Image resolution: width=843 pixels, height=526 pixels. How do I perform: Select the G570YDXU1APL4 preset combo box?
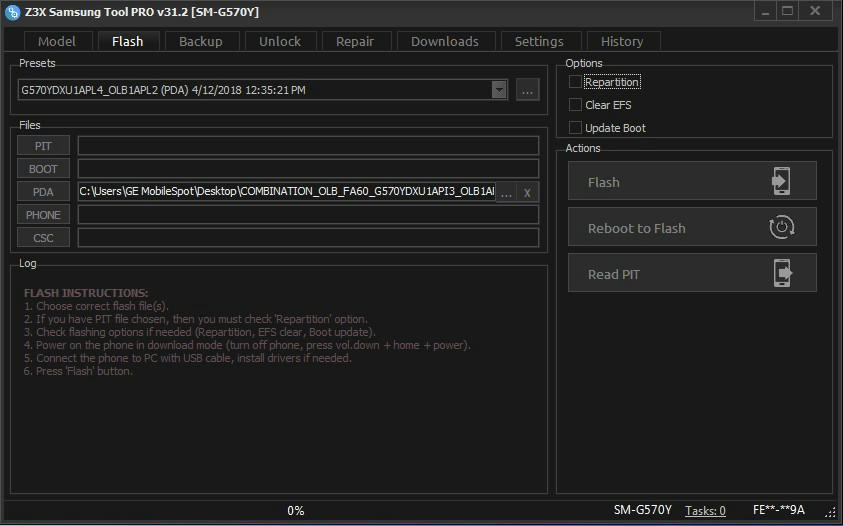click(262, 90)
